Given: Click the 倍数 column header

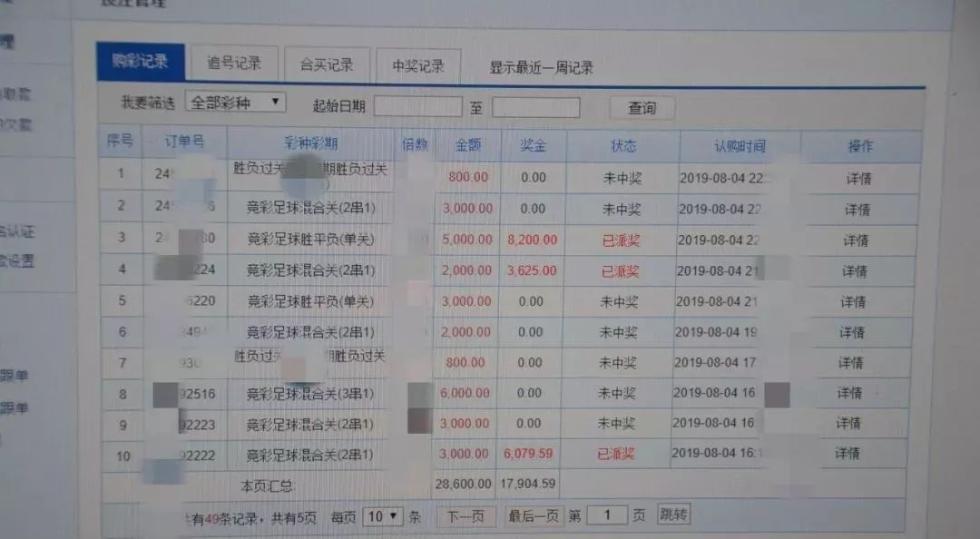Looking at the screenshot, I should click(415, 145).
